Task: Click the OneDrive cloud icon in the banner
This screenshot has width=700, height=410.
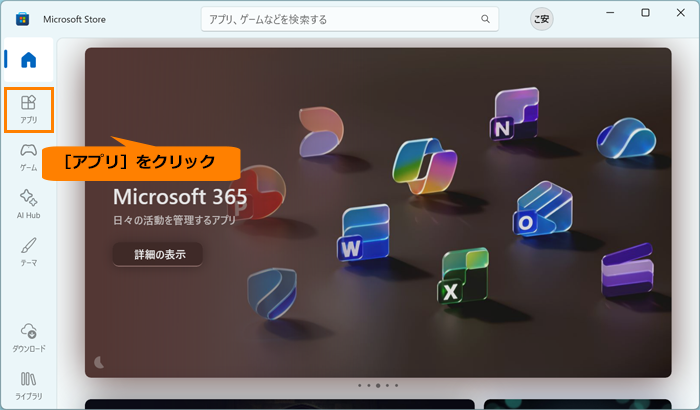Action: (x=626, y=138)
